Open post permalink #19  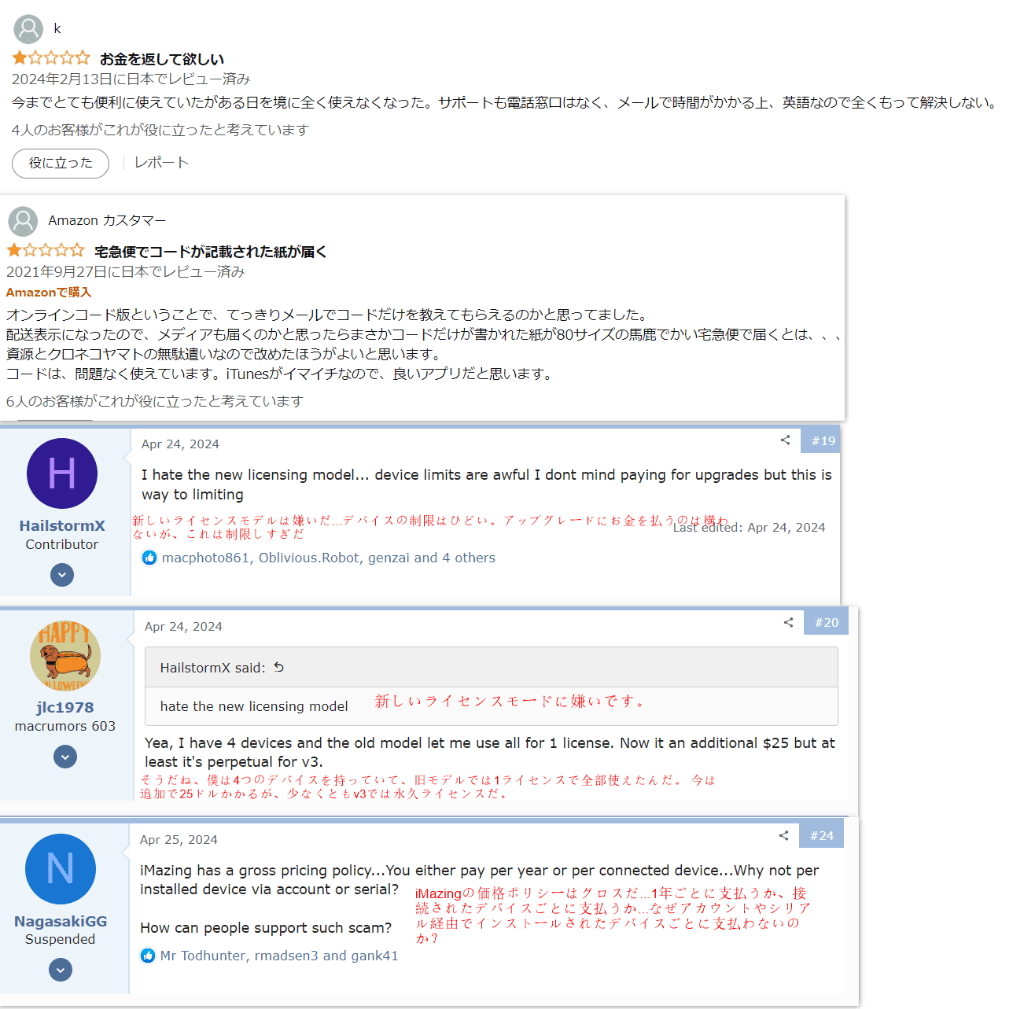tap(823, 441)
